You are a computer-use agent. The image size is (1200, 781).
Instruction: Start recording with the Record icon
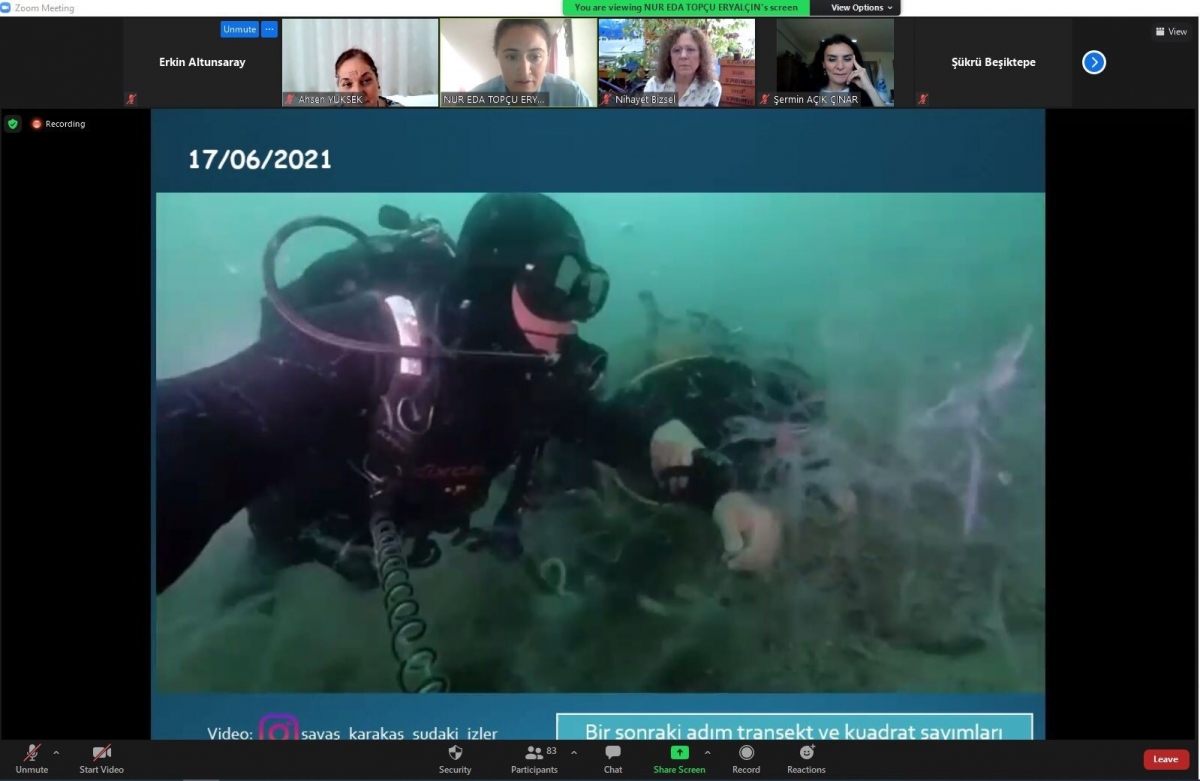746,754
